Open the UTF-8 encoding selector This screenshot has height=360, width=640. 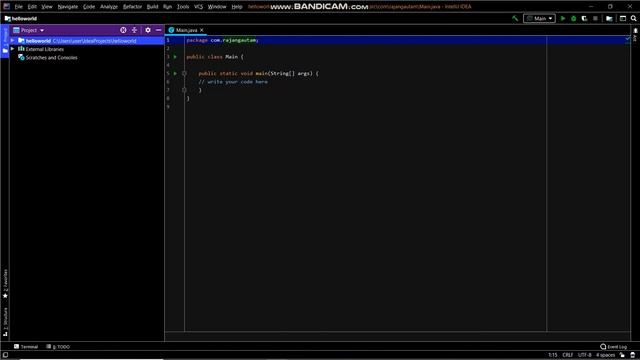584,355
